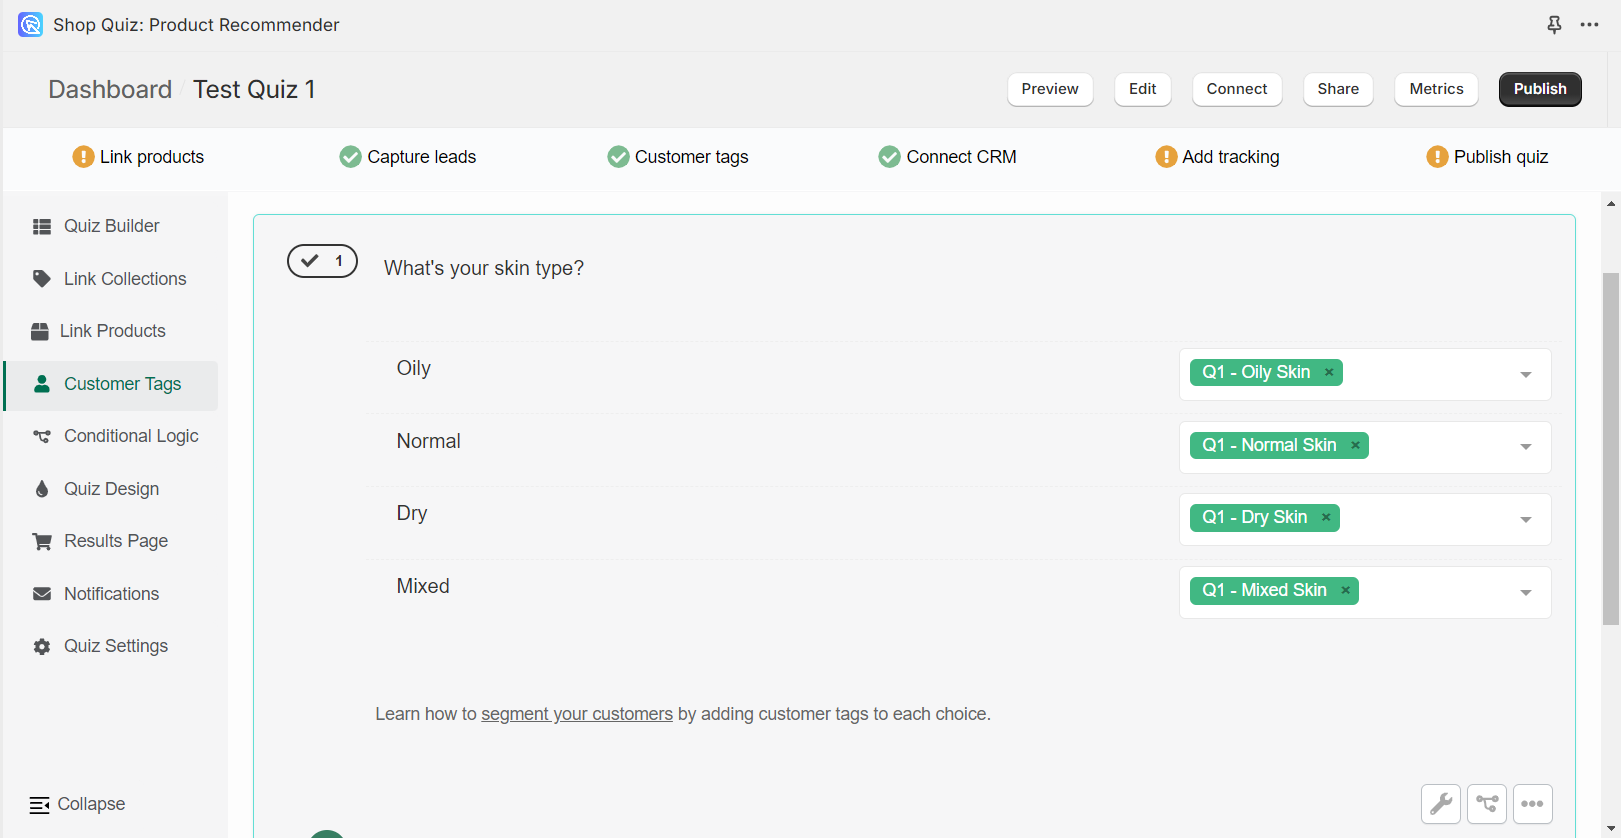The width and height of the screenshot is (1621, 838).
Task: Click the Quiz Builder list icon
Action: pyautogui.click(x=42, y=227)
